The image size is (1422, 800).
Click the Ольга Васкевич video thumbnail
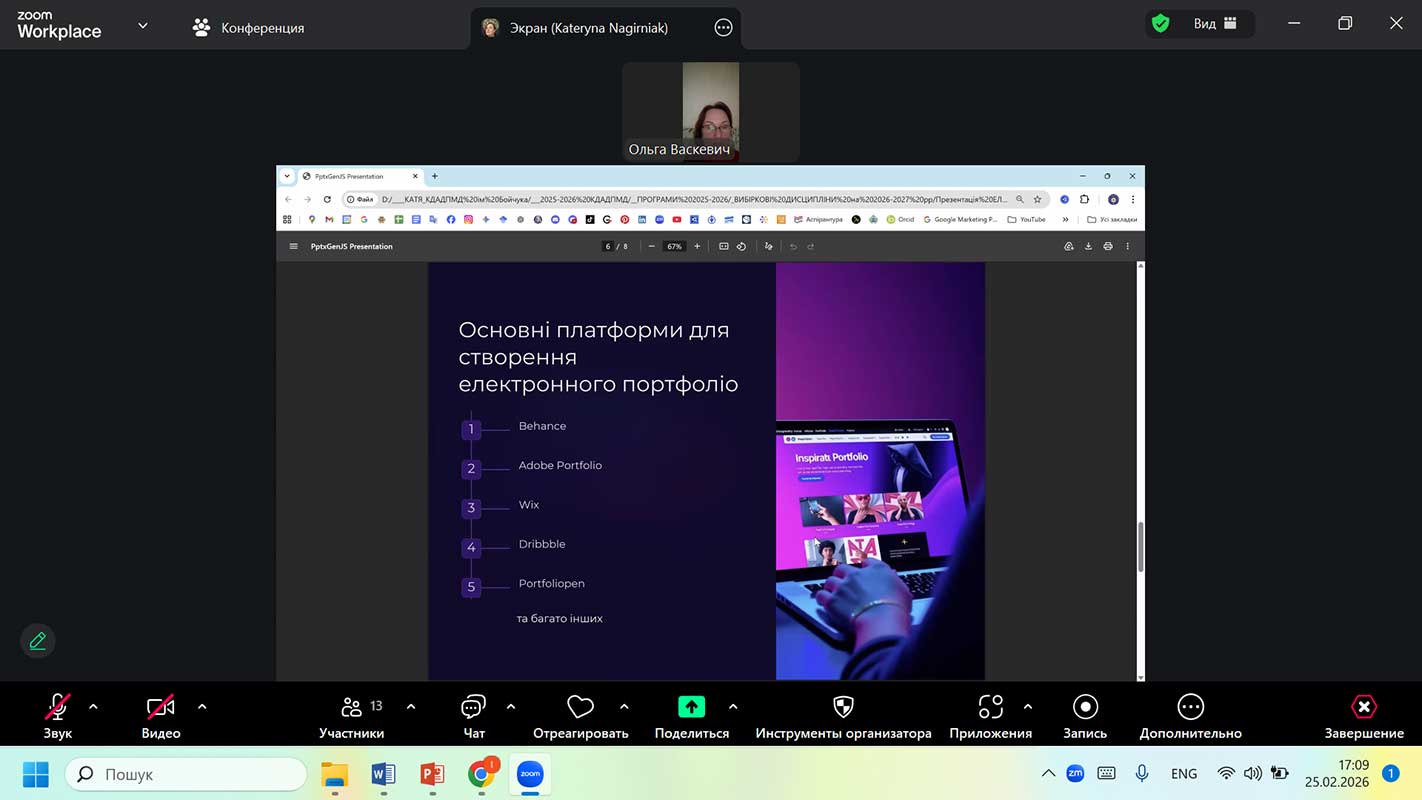(x=711, y=111)
